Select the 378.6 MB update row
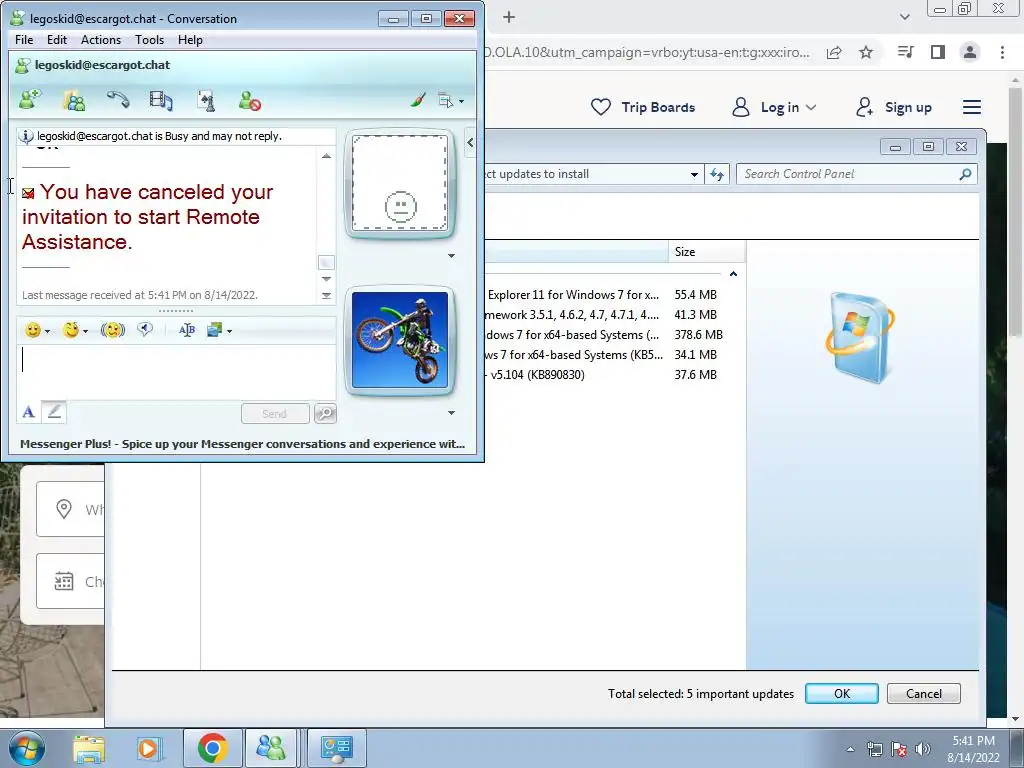The image size is (1024, 768). pos(604,334)
